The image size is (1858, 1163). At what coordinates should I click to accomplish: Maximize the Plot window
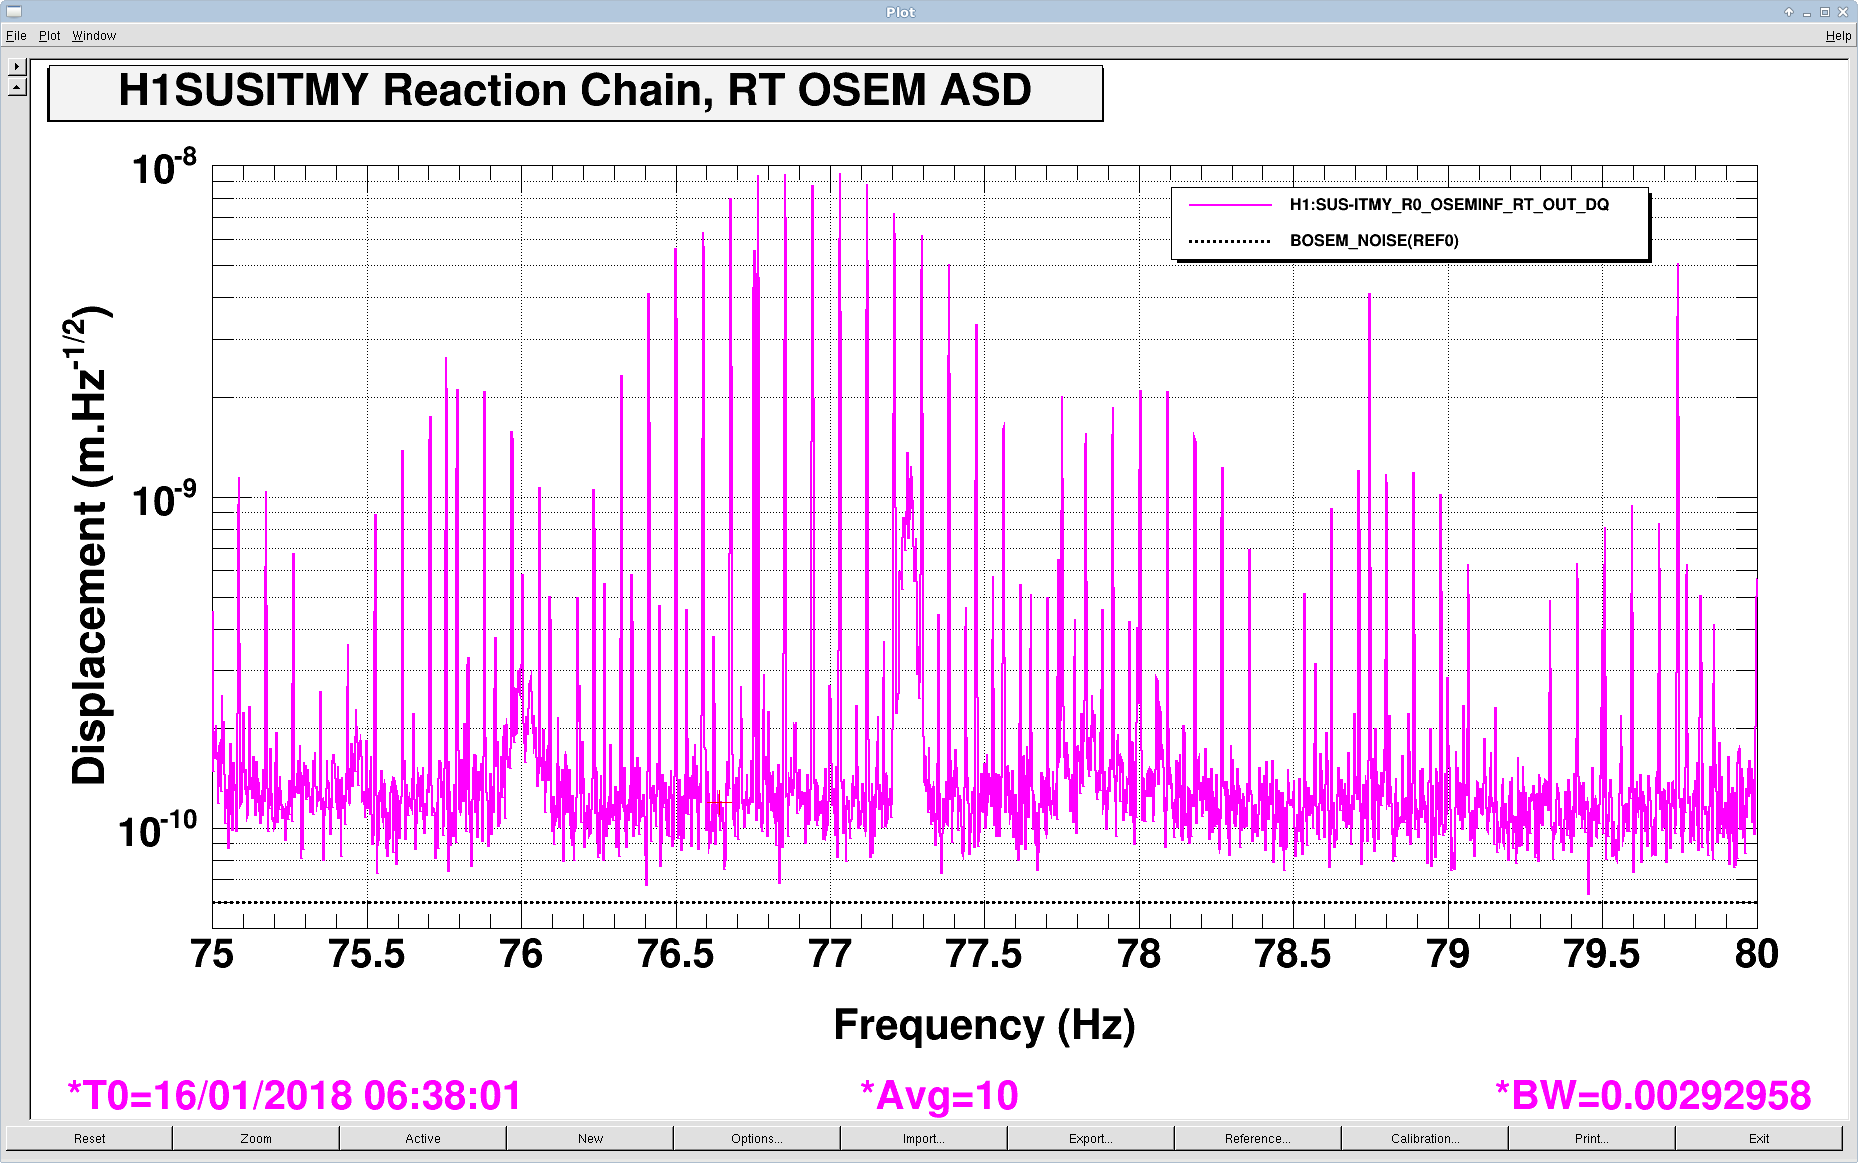click(1825, 12)
